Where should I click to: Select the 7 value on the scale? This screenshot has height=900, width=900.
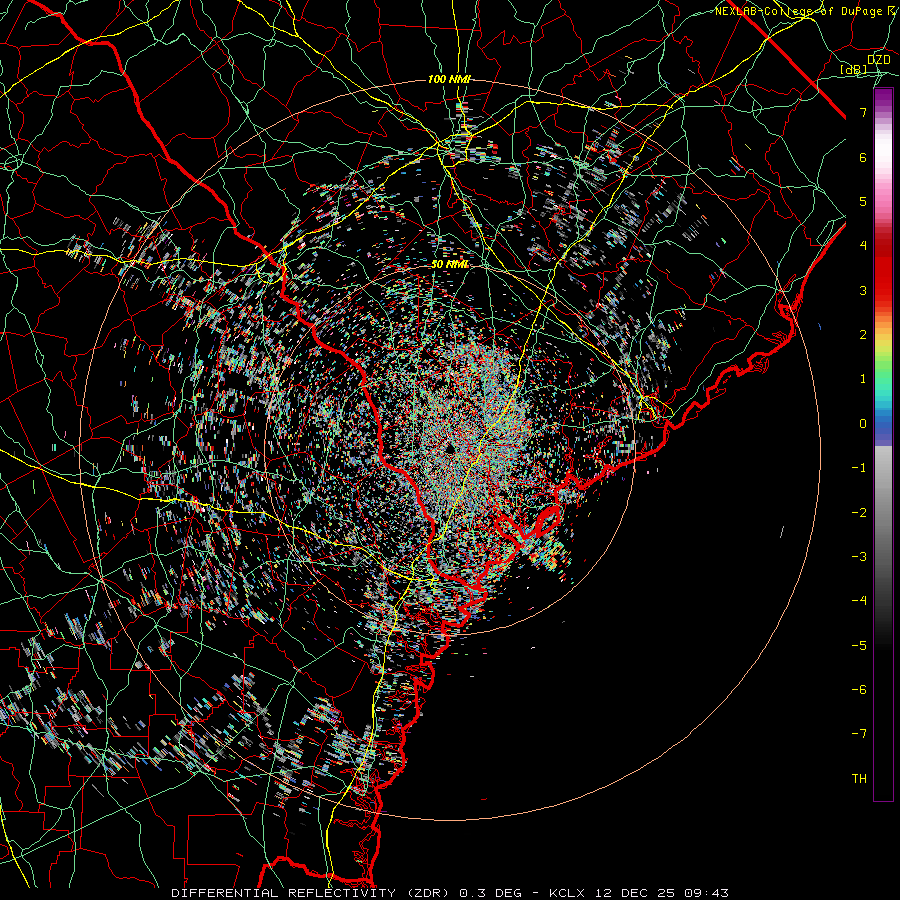click(x=863, y=112)
